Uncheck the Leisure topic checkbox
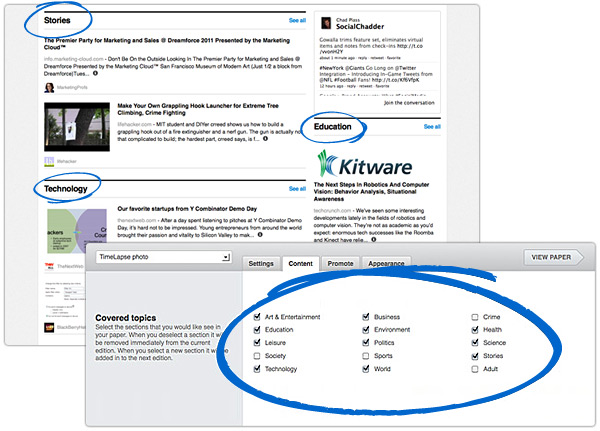Viewport: 600px width, 431px height. coord(257,343)
